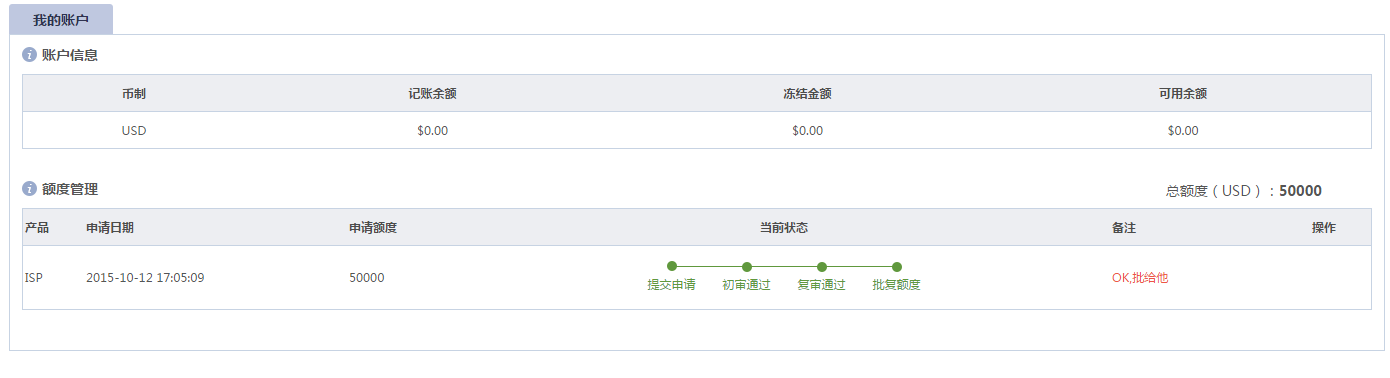Select the 批复额度 progress dot

[x=897, y=267]
